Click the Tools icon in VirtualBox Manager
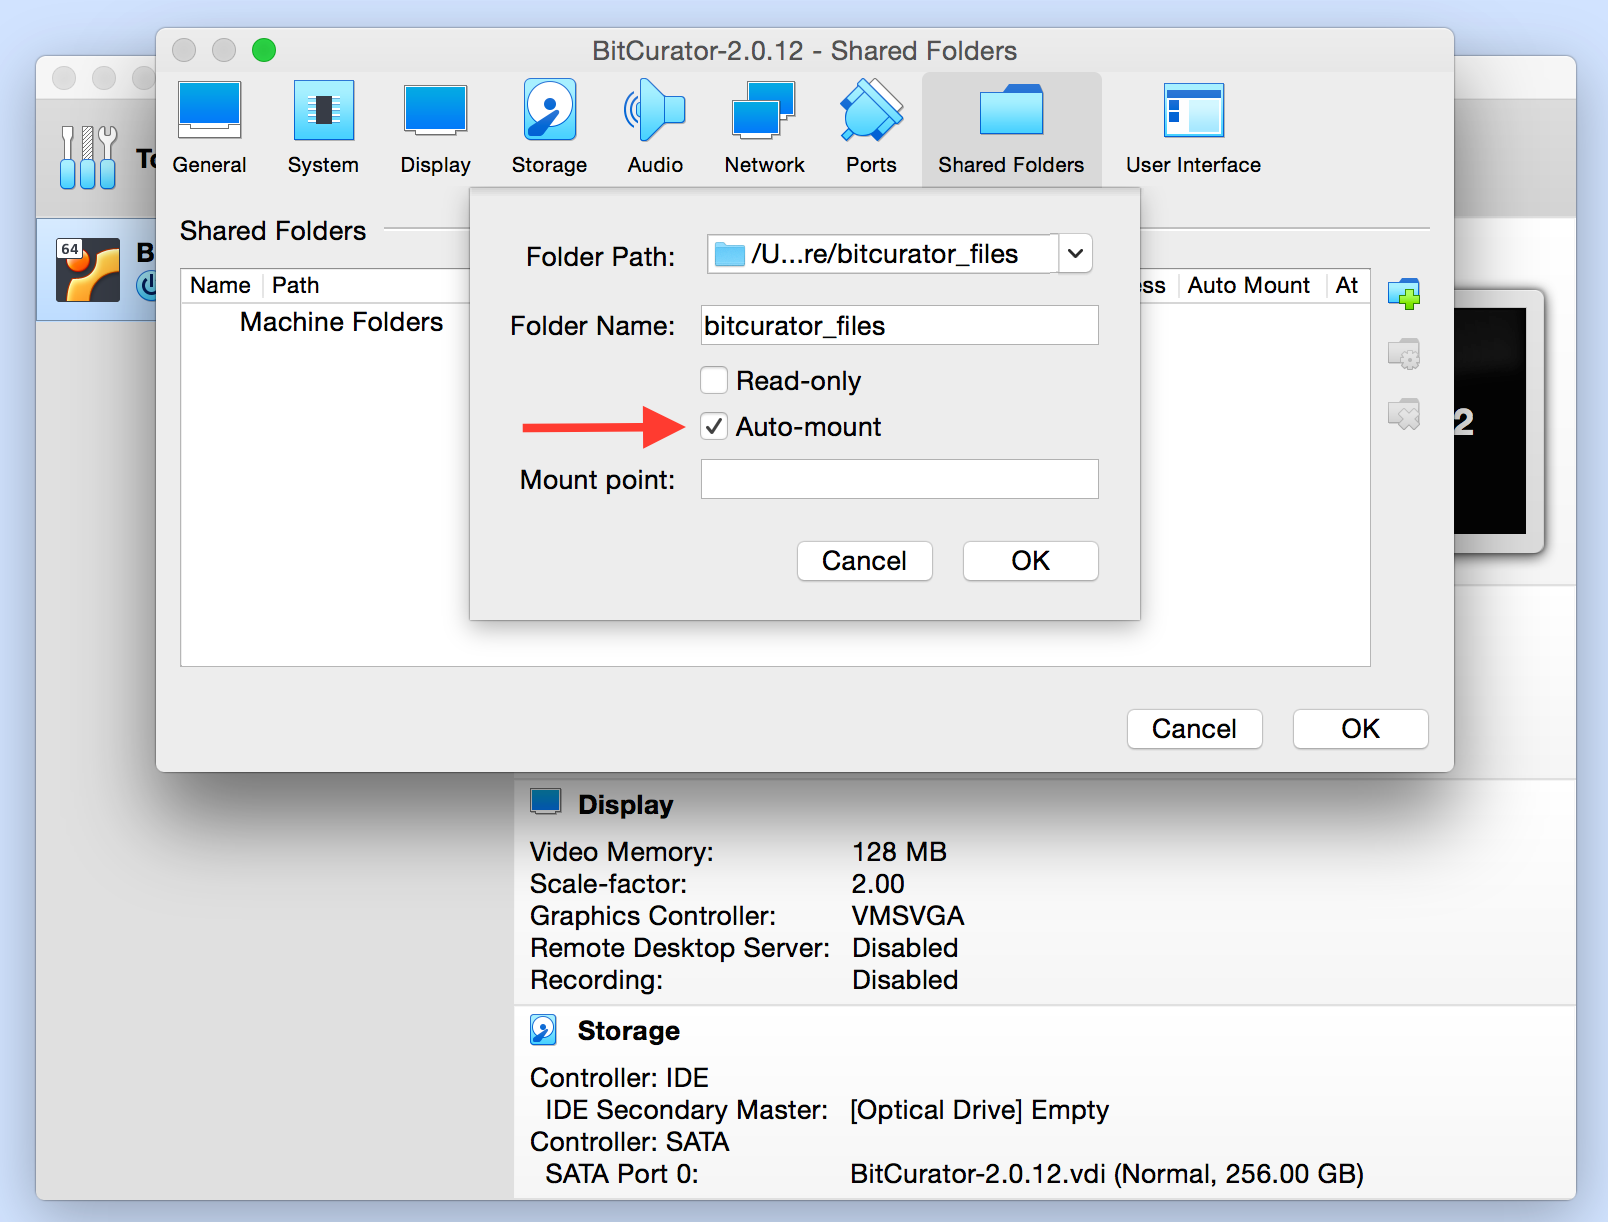This screenshot has height=1222, width=1608. point(88,157)
